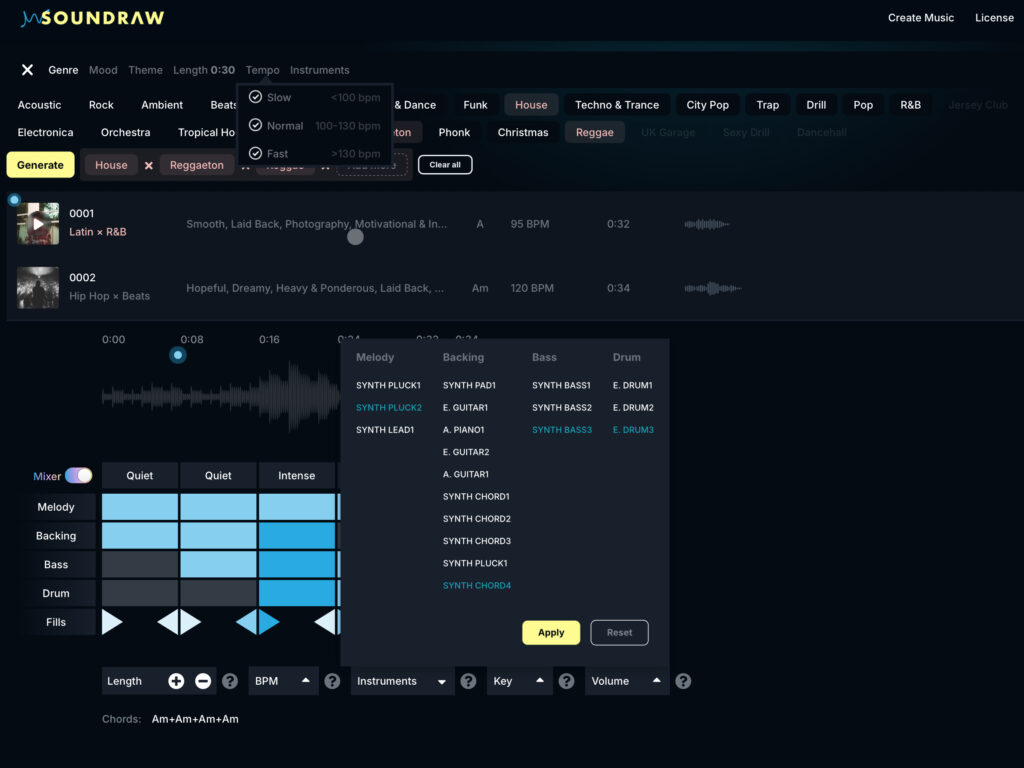The width and height of the screenshot is (1024, 768).
Task: Remove the House genre tag
Action: (149, 165)
